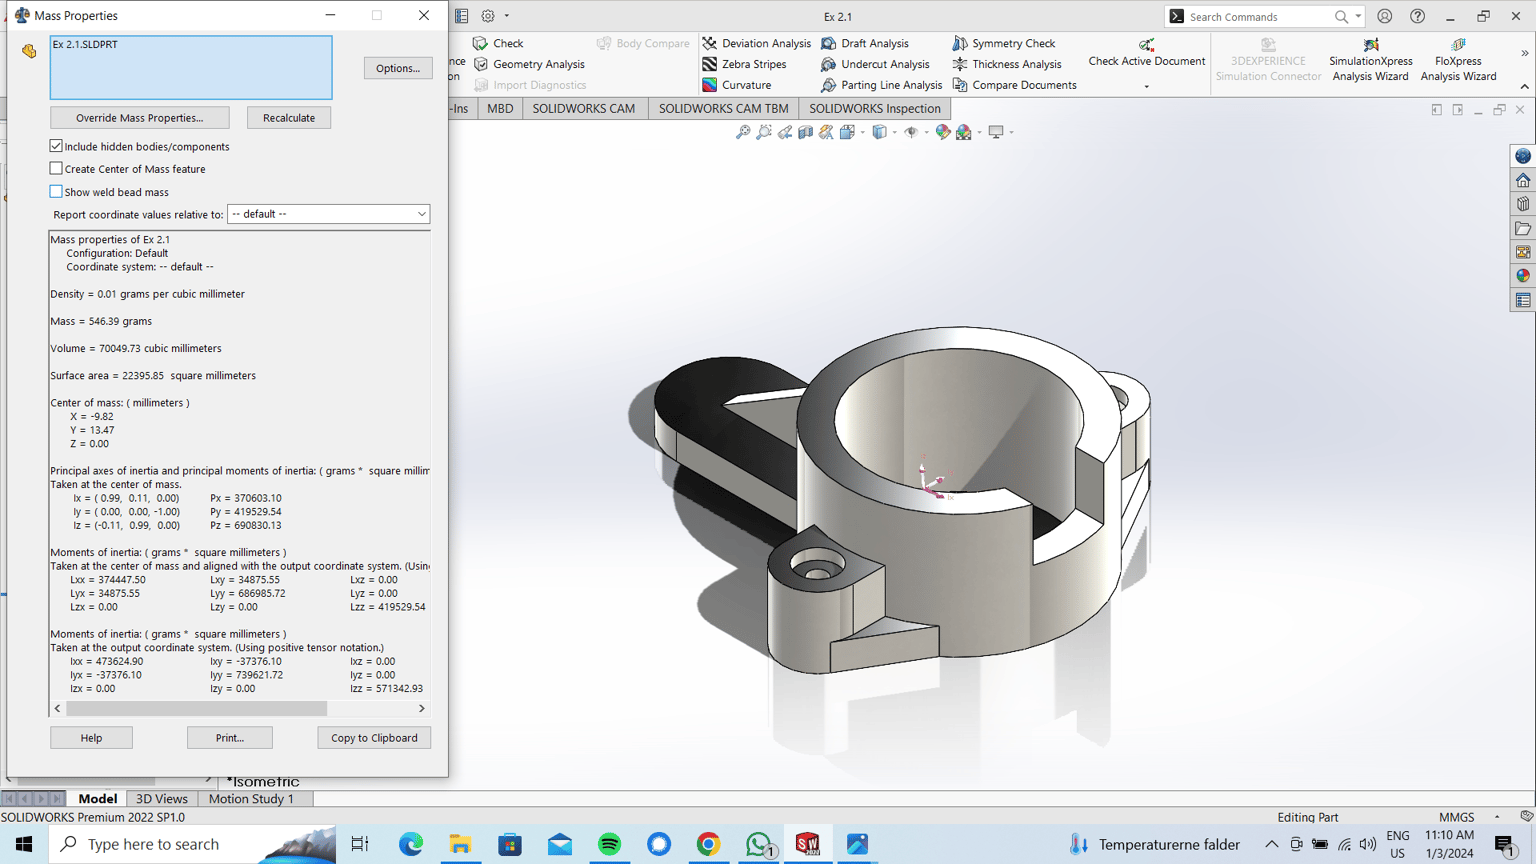Start Draft Analysis

865,43
